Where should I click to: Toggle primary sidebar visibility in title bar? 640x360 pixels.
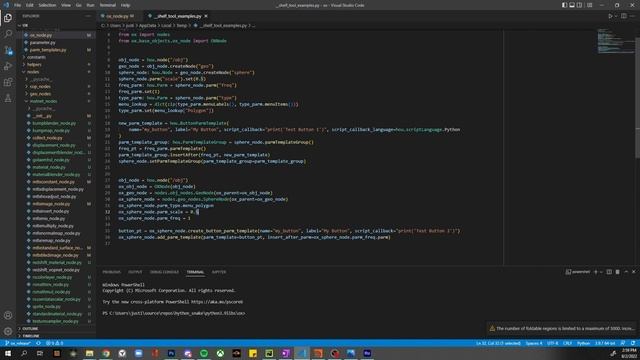click(x=564, y=5)
